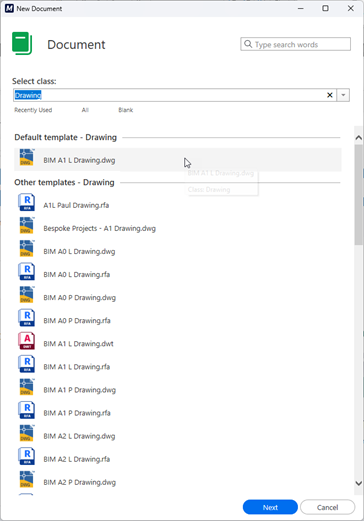Select BIM A2 L Drawing.rfa name
Image resolution: width=364 pixels, height=521 pixels.
coord(77,459)
